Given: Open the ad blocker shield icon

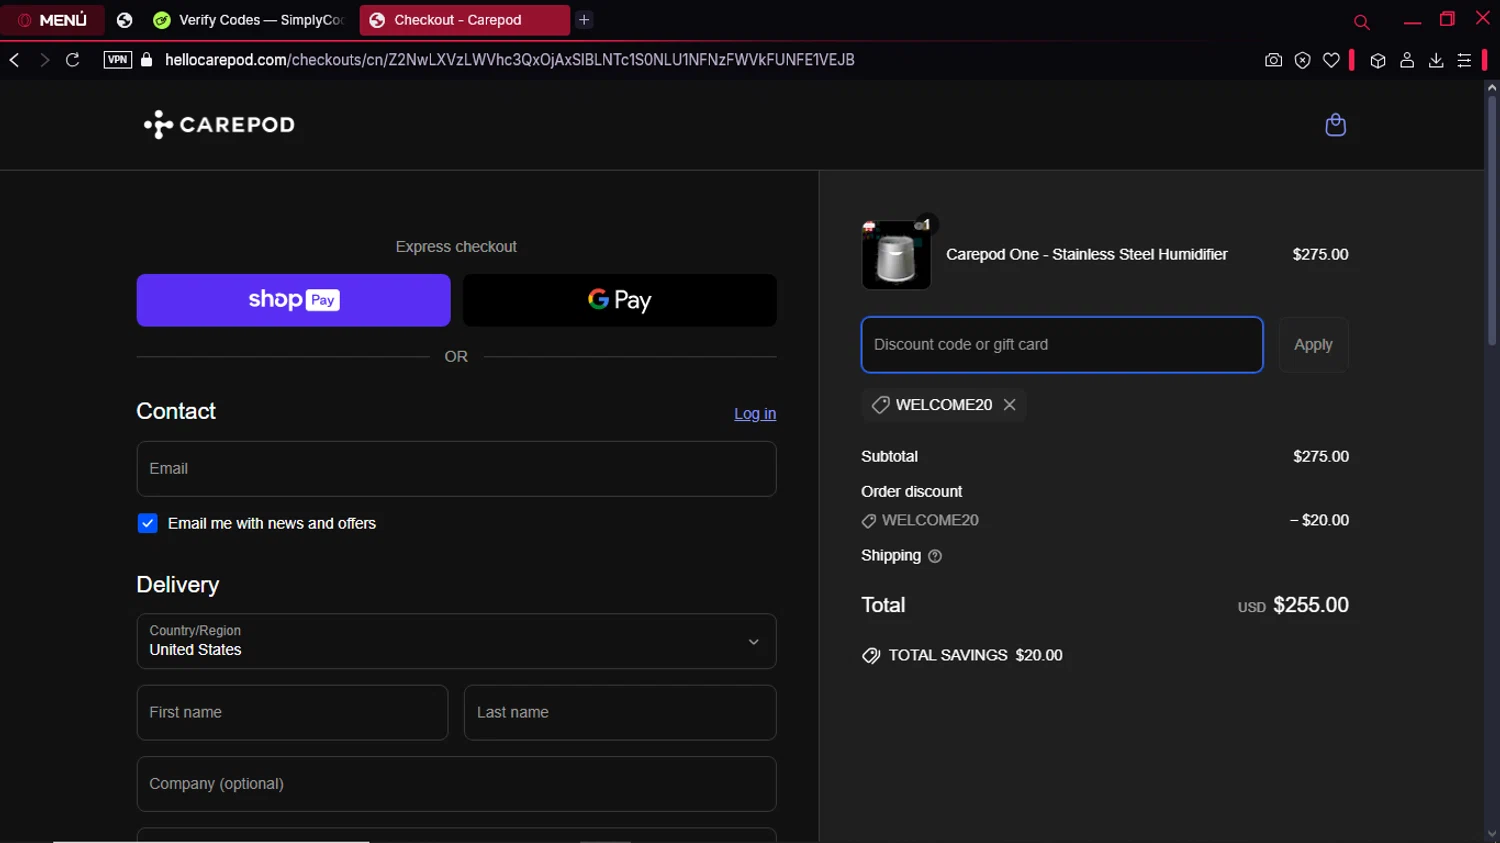Looking at the screenshot, I should coord(1302,60).
